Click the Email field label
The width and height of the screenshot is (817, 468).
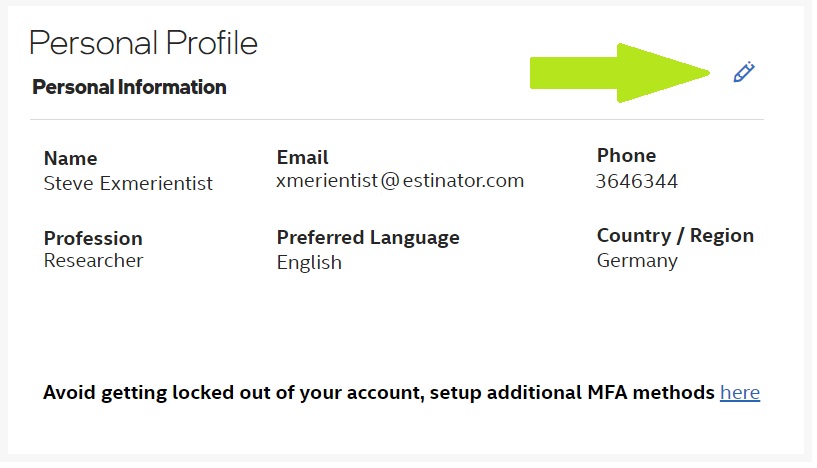(302, 157)
